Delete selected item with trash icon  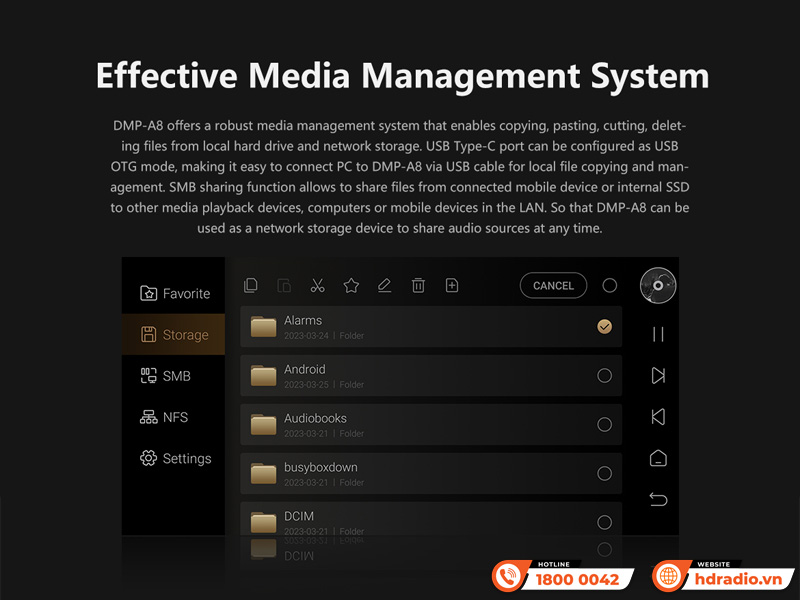tap(418, 286)
